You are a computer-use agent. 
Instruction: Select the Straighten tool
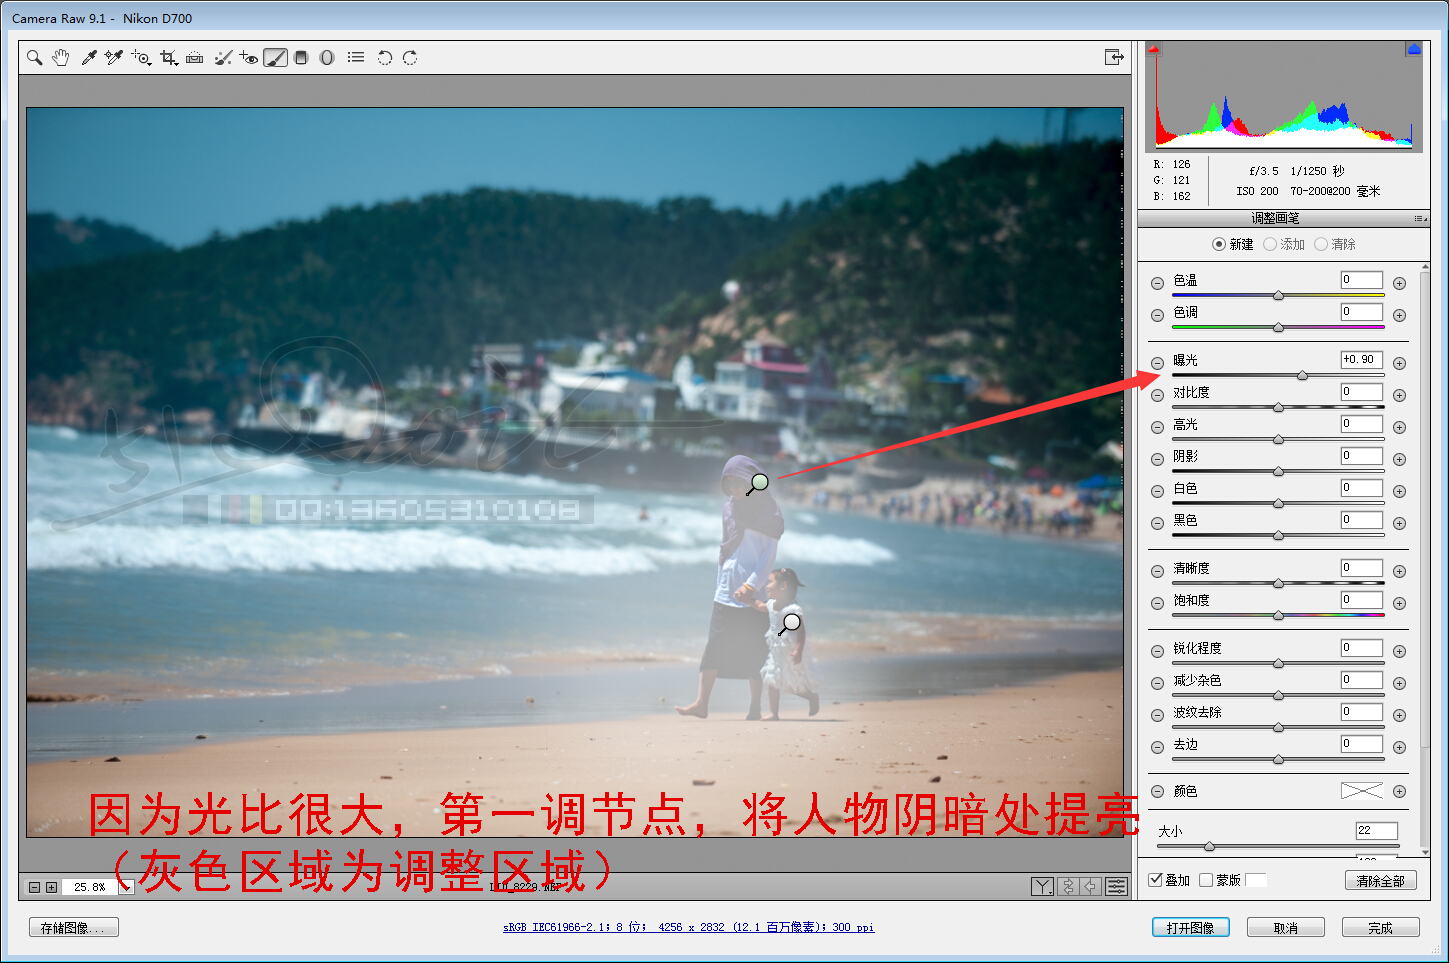[x=195, y=58]
